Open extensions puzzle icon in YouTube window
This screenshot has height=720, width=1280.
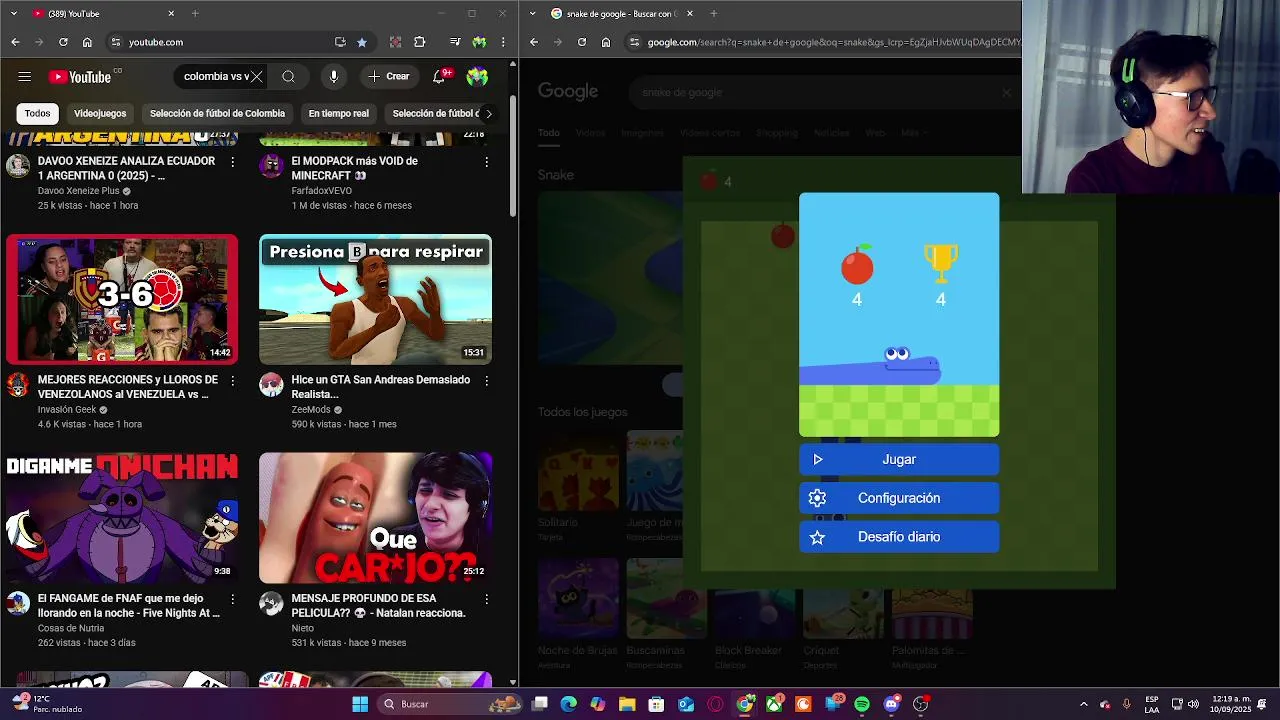click(x=419, y=42)
